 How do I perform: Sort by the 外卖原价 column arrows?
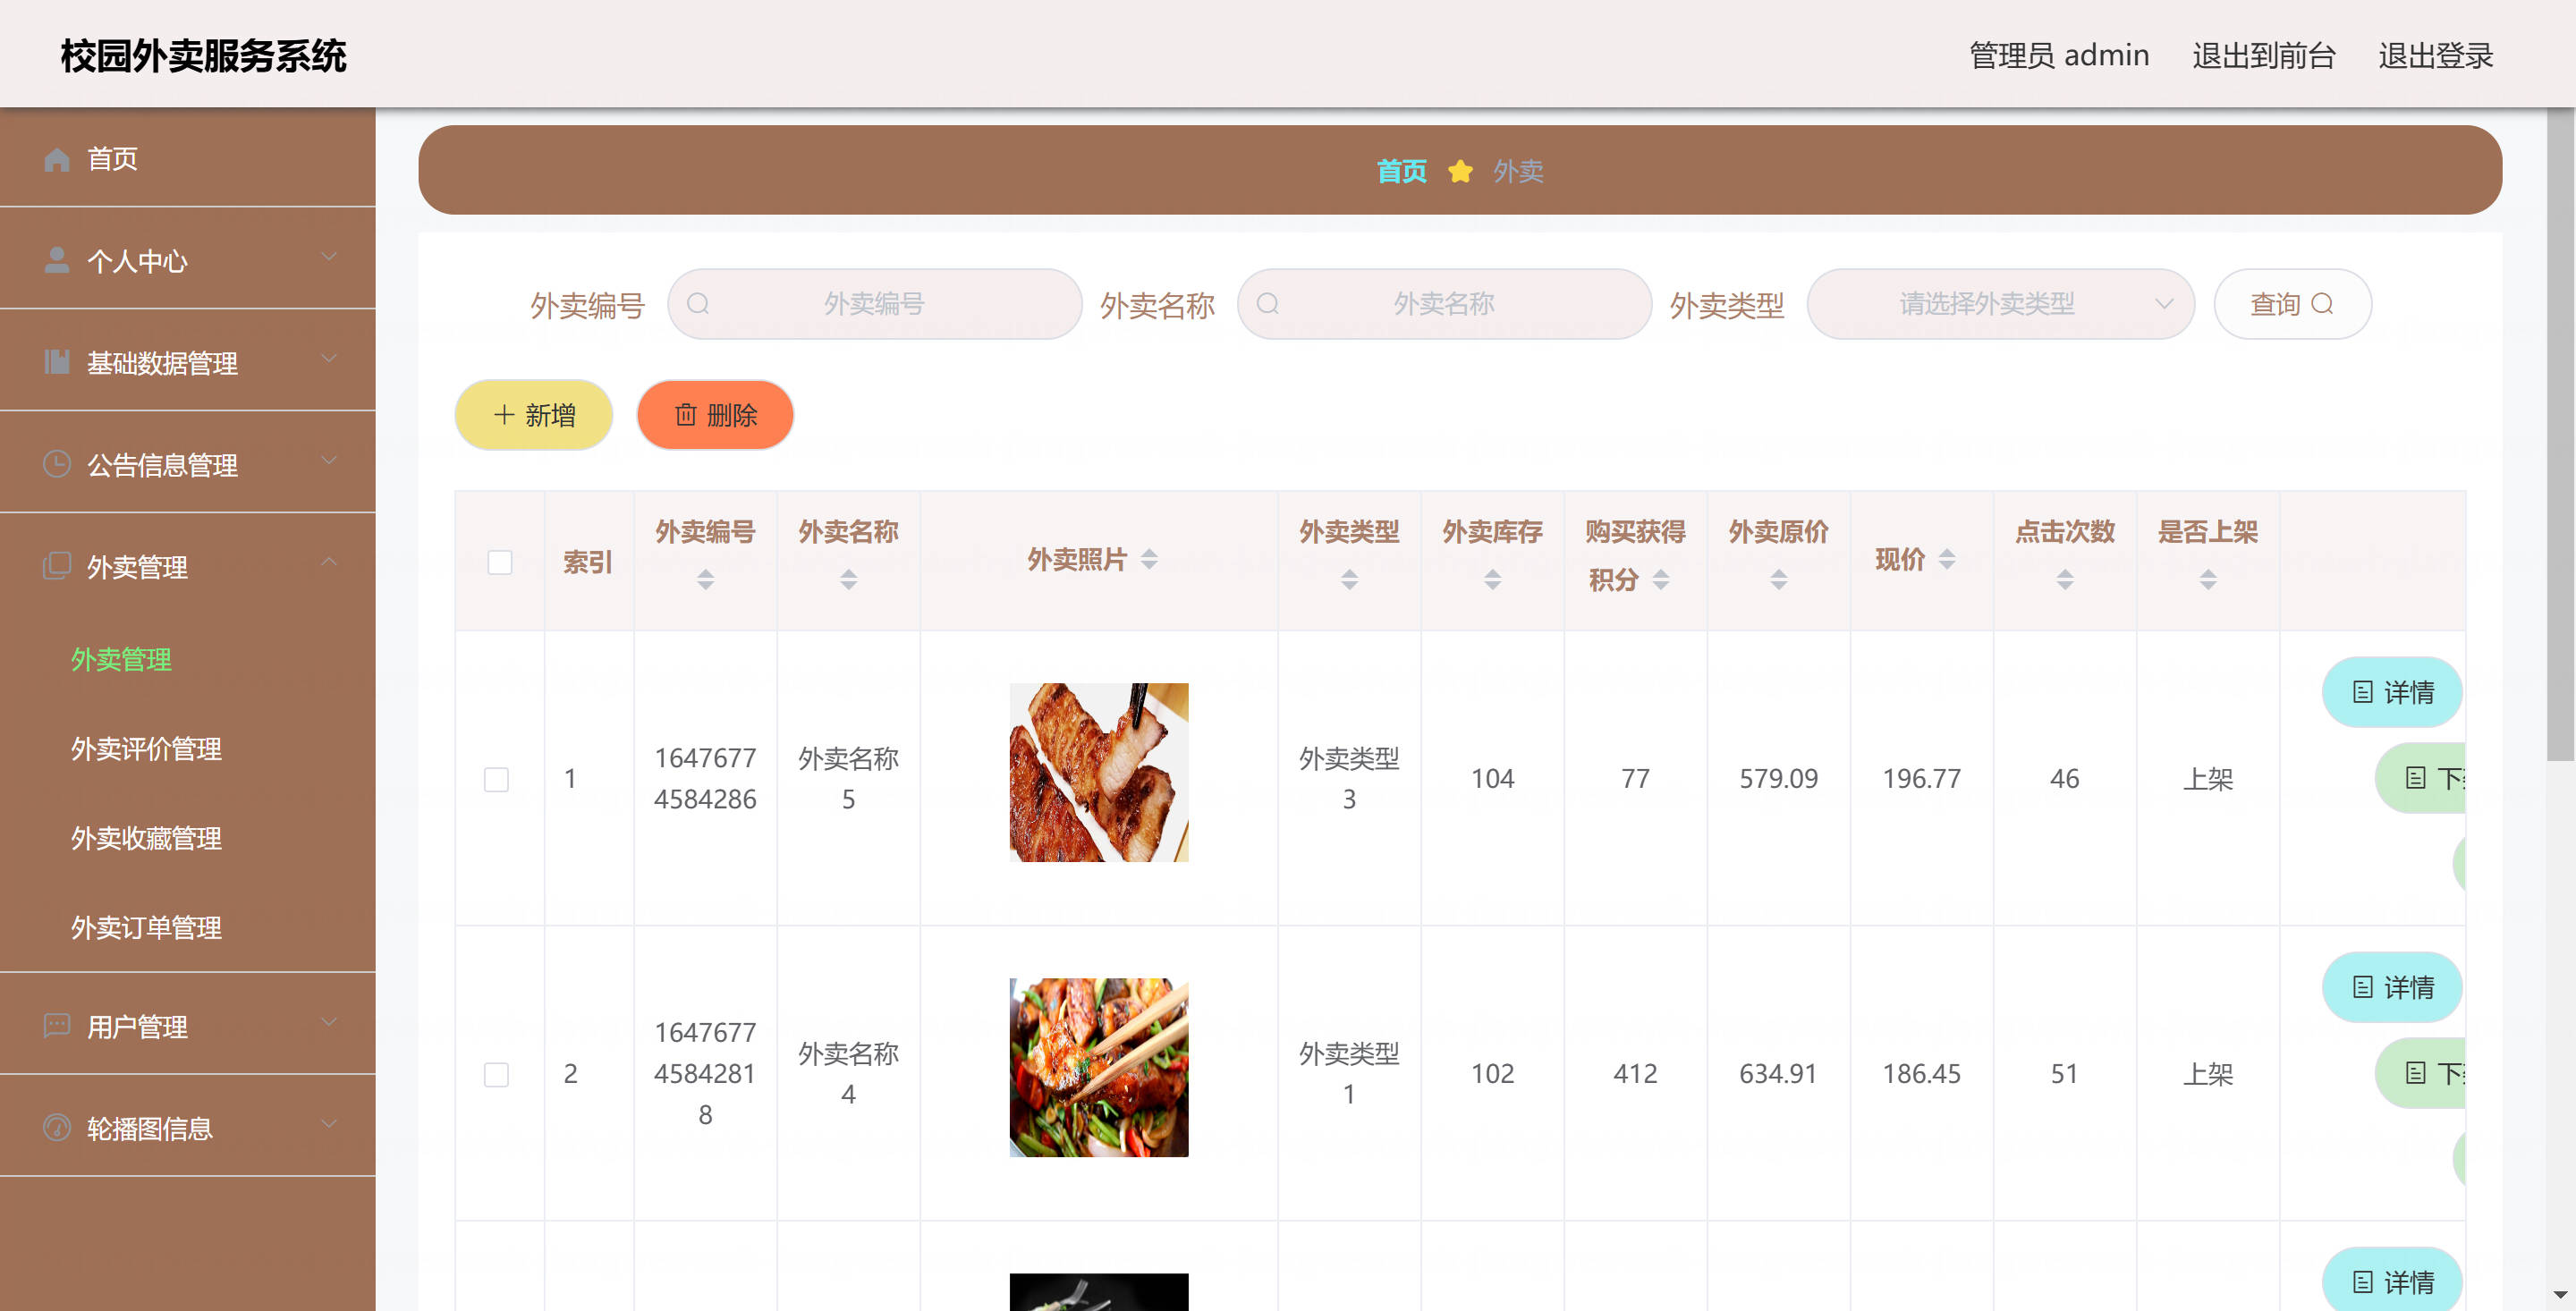coord(1779,579)
